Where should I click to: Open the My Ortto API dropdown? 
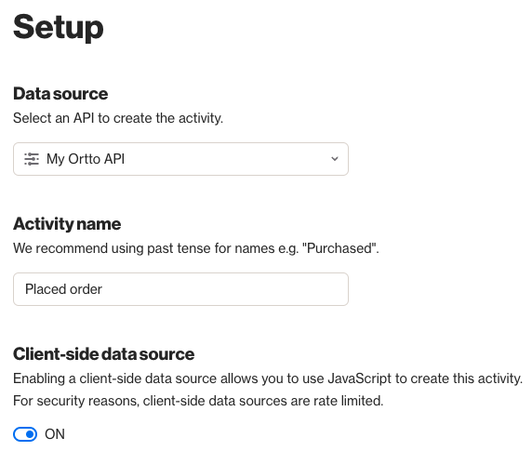click(181, 159)
